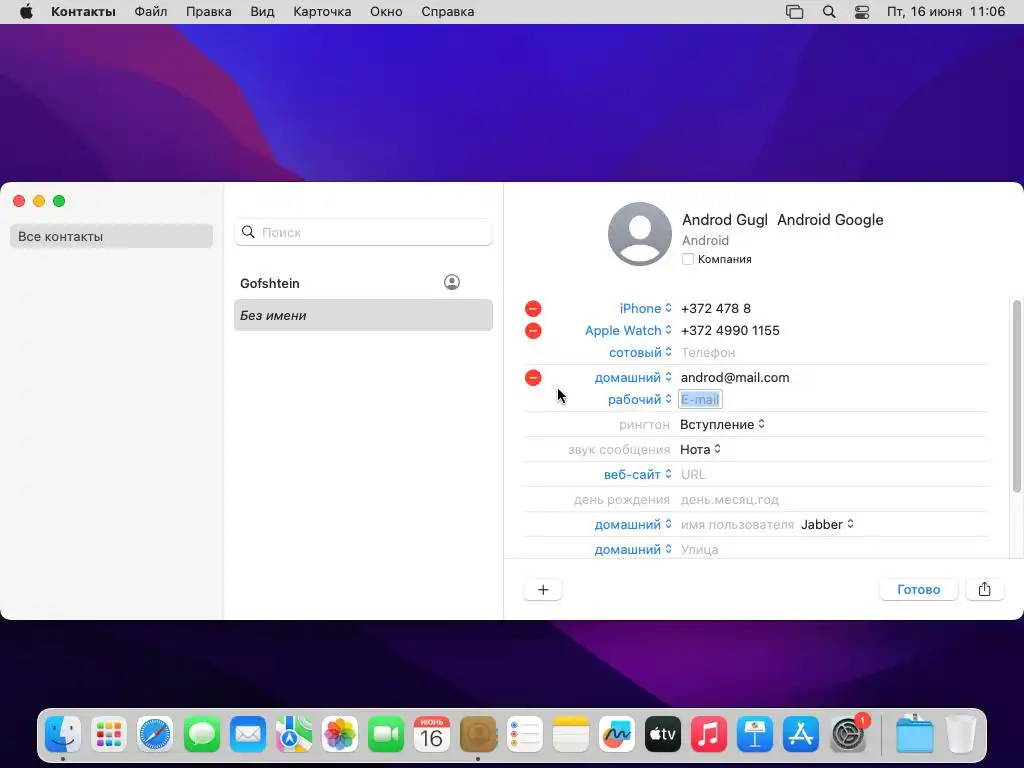Change the Apple Watch phone label
Screen dimensions: 1024x768
(x=628, y=330)
